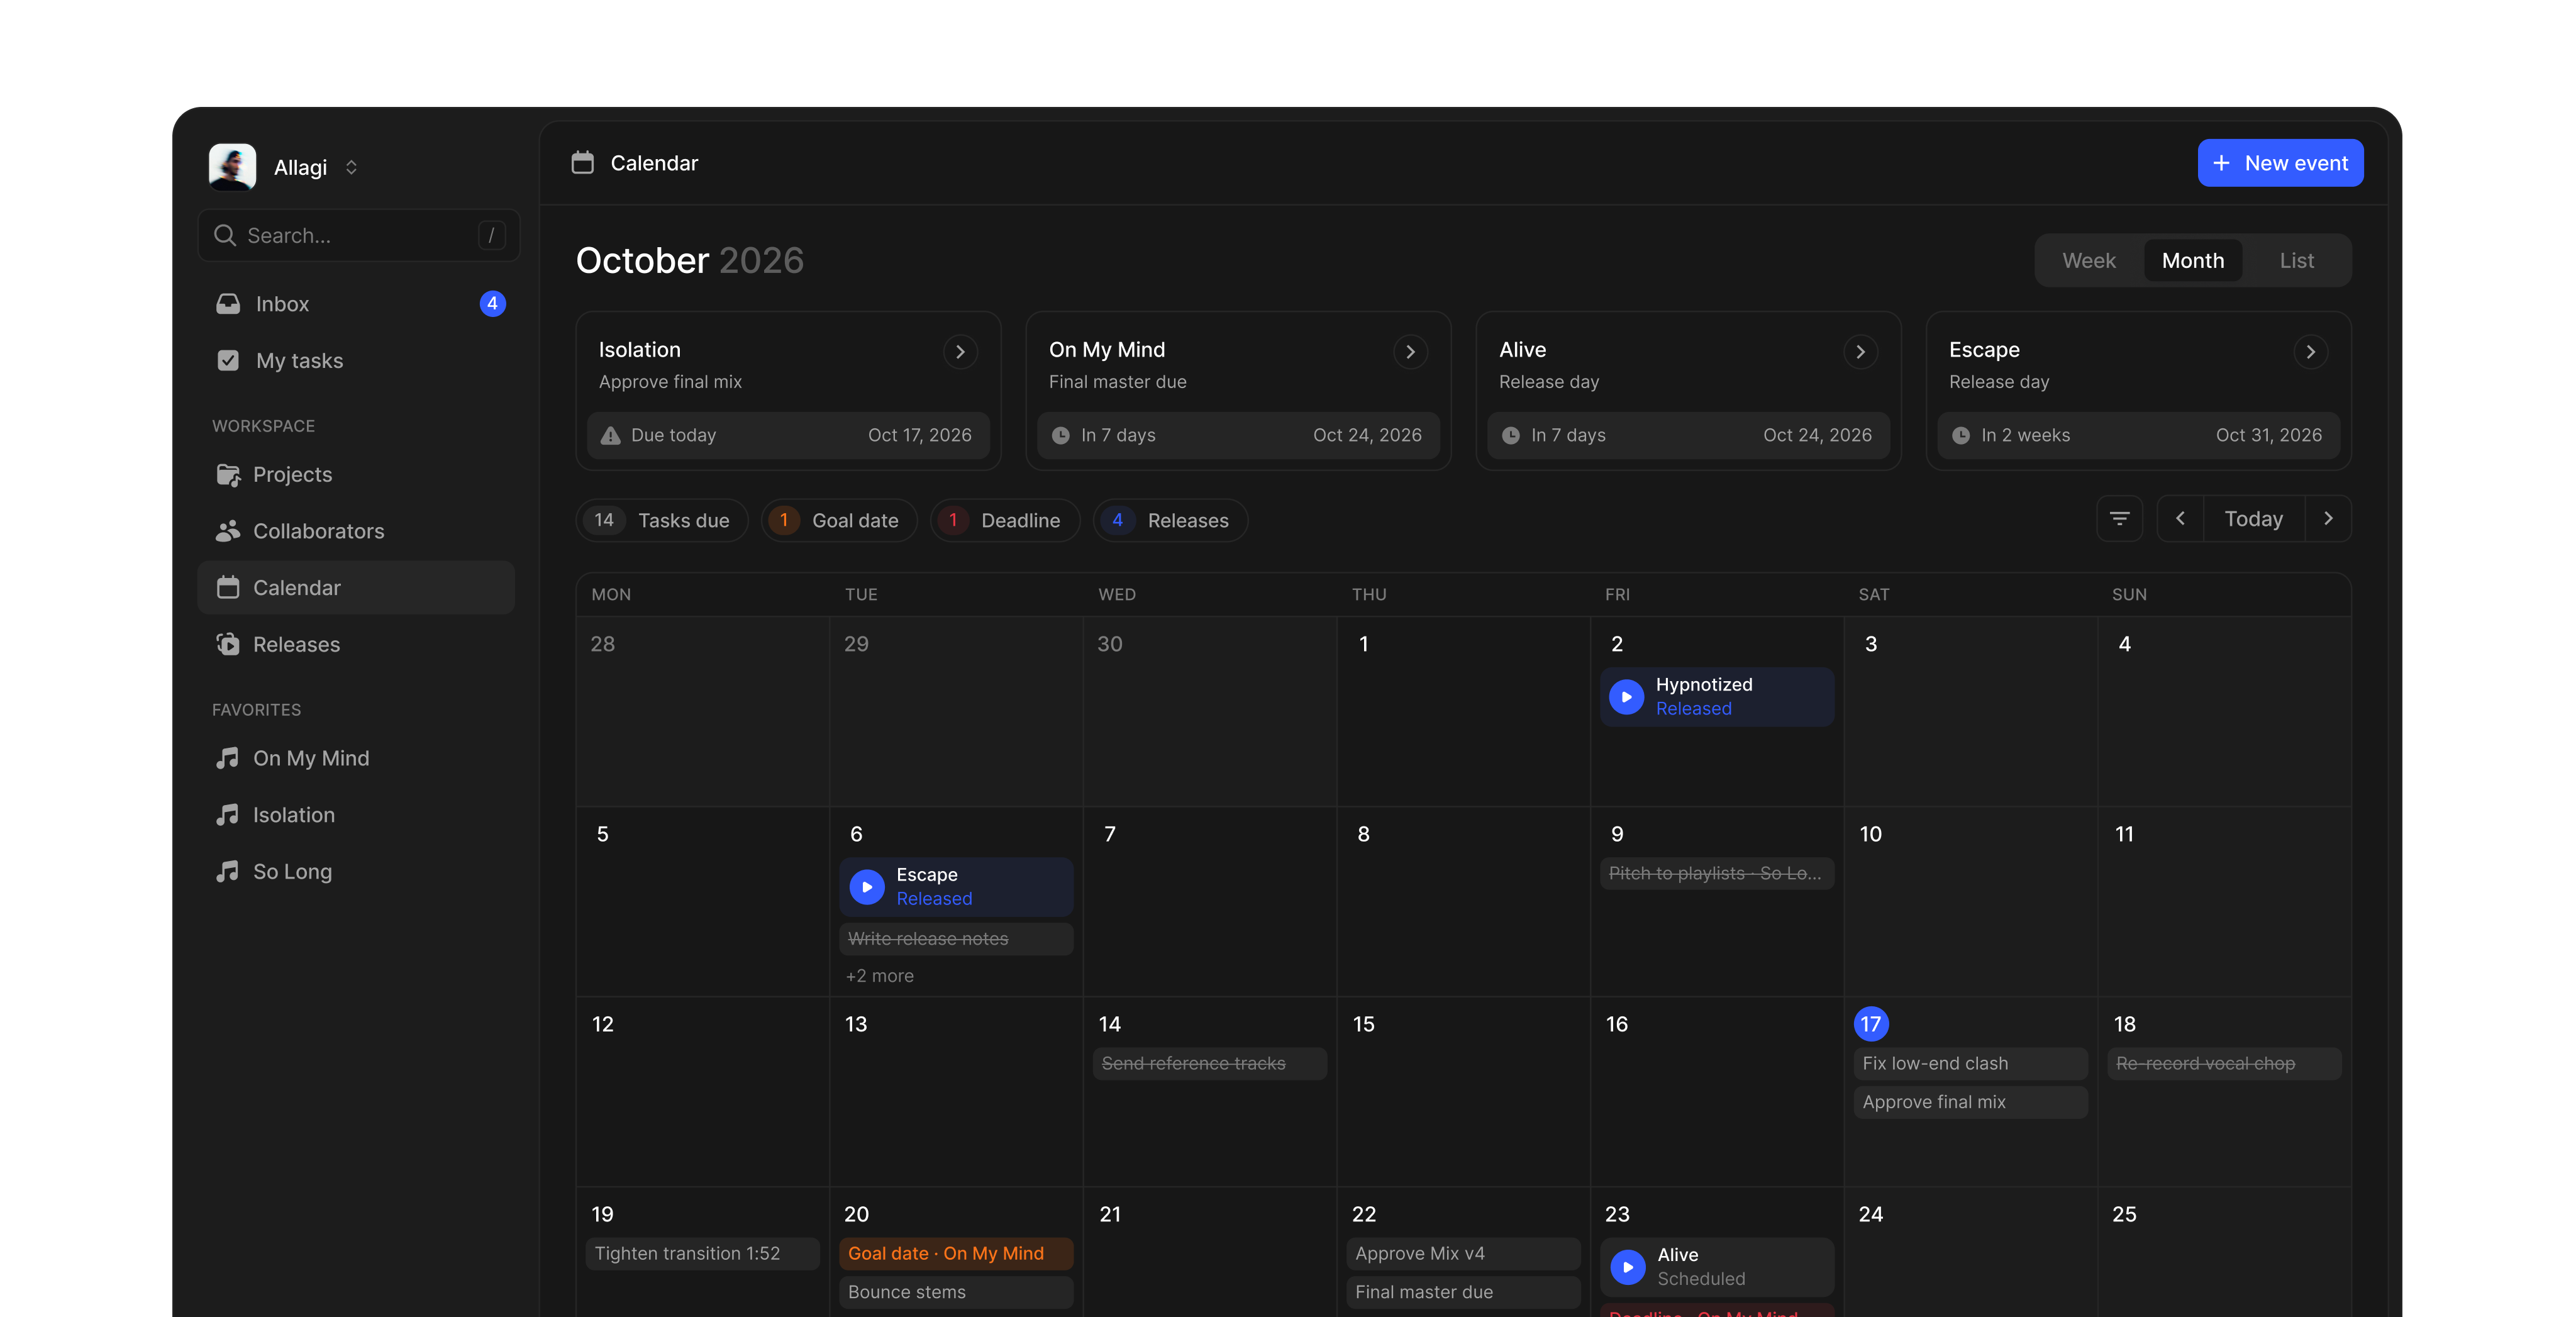Open Releases in sidebar
Screen dimensions: 2576x1317
tap(357, 644)
